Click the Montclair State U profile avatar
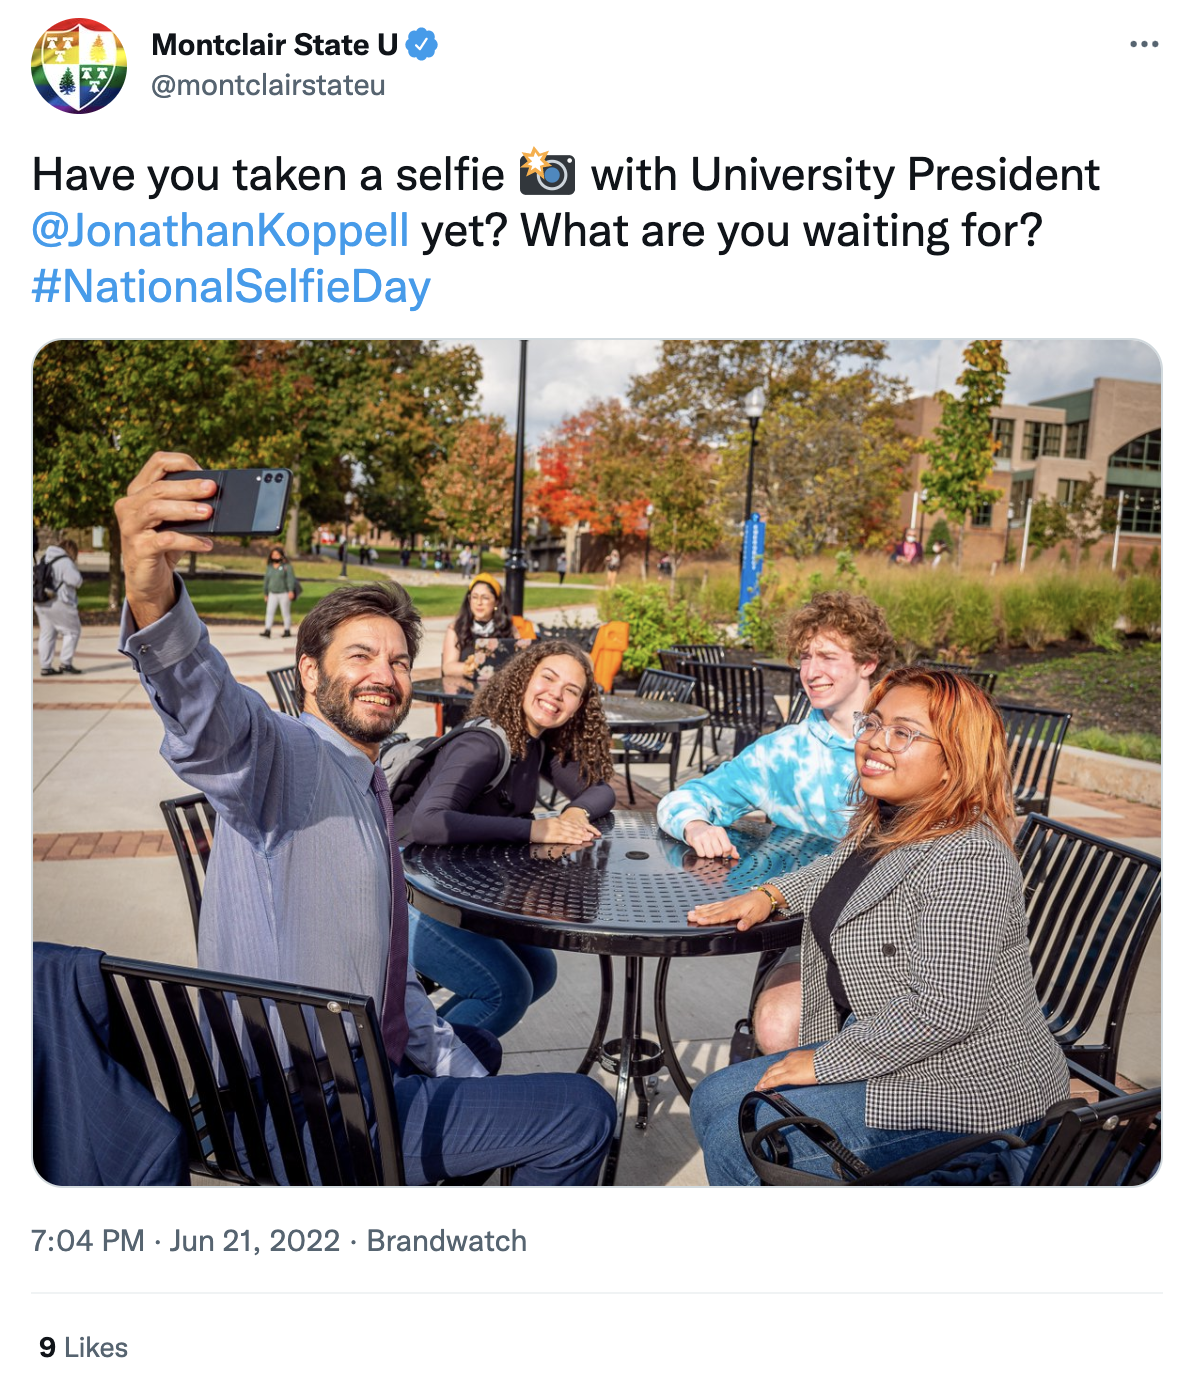Image resolution: width=1188 pixels, height=1390 pixels. [79, 66]
